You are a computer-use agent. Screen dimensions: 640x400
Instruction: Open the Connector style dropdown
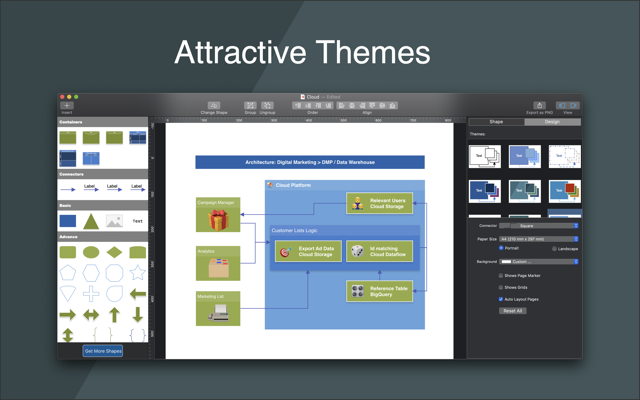tap(539, 226)
